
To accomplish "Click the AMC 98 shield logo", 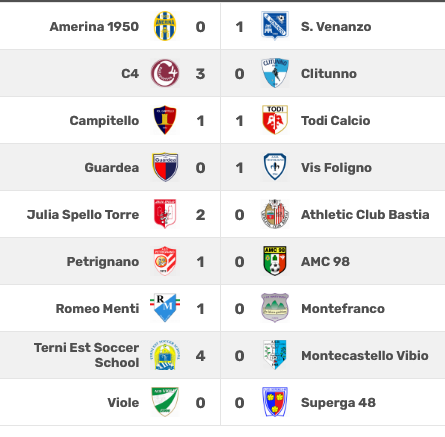I will click(x=275, y=261).
